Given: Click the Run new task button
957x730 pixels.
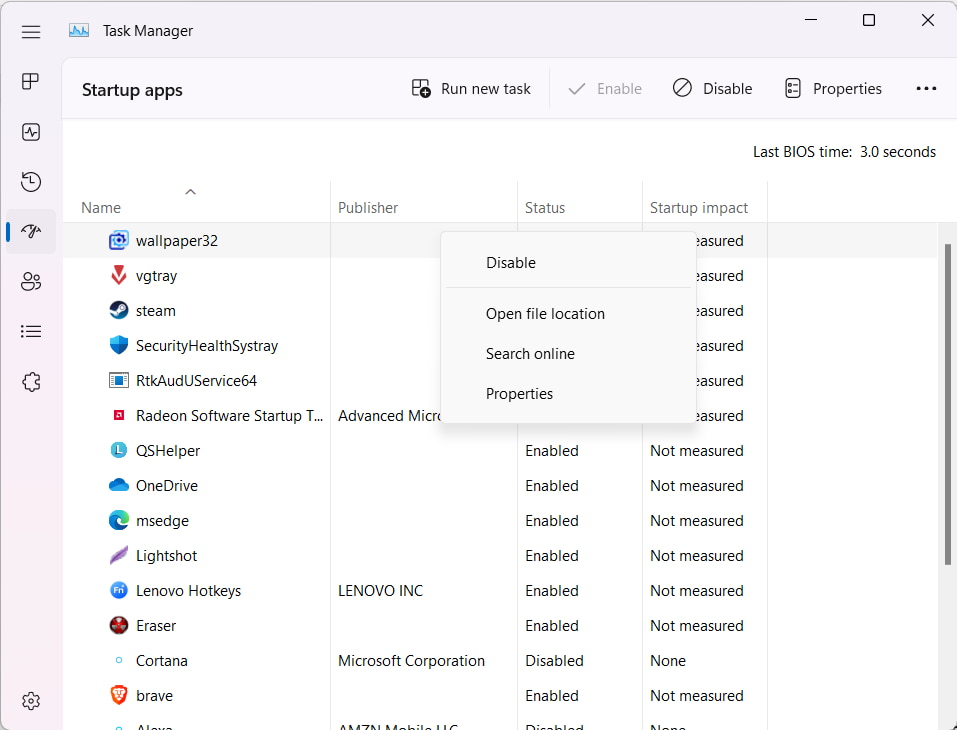Looking at the screenshot, I should pyautogui.click(x=471, y=89).
